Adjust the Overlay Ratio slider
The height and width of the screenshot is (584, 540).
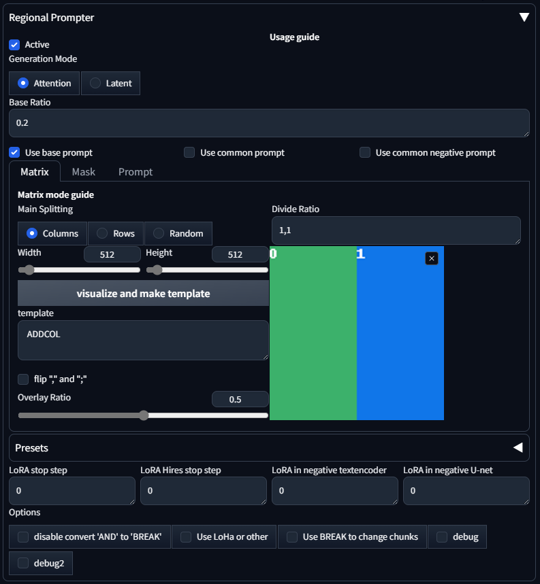point(143,415)
